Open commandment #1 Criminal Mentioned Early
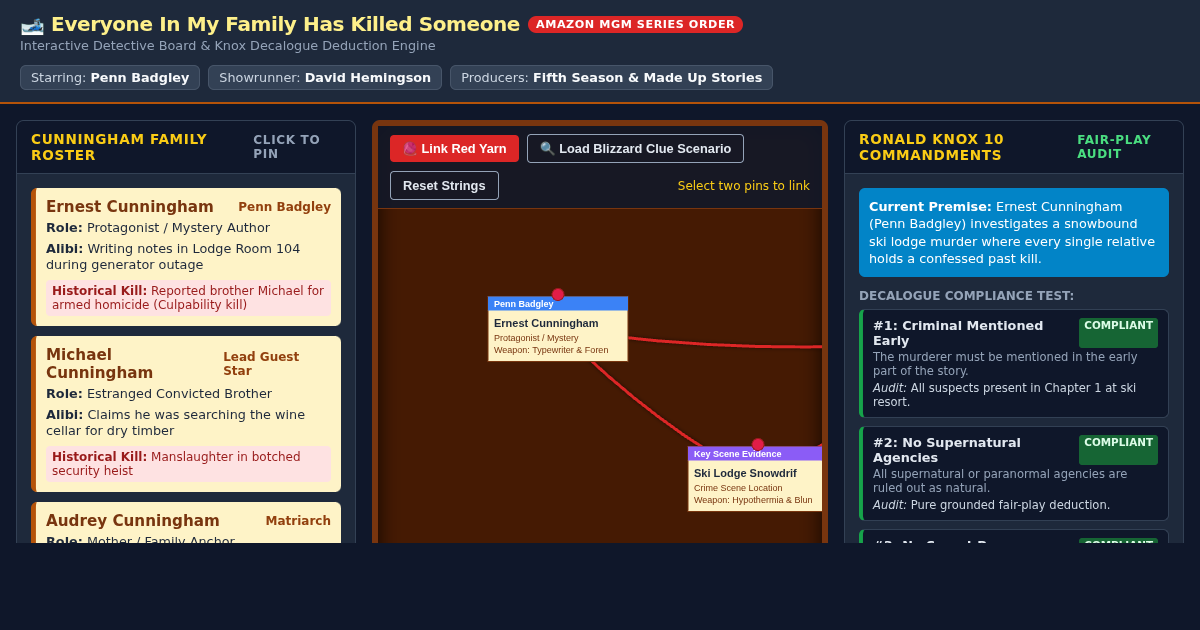This screenshot has height=630, width=1200. pyautogui.click(x=1014, y=363)
